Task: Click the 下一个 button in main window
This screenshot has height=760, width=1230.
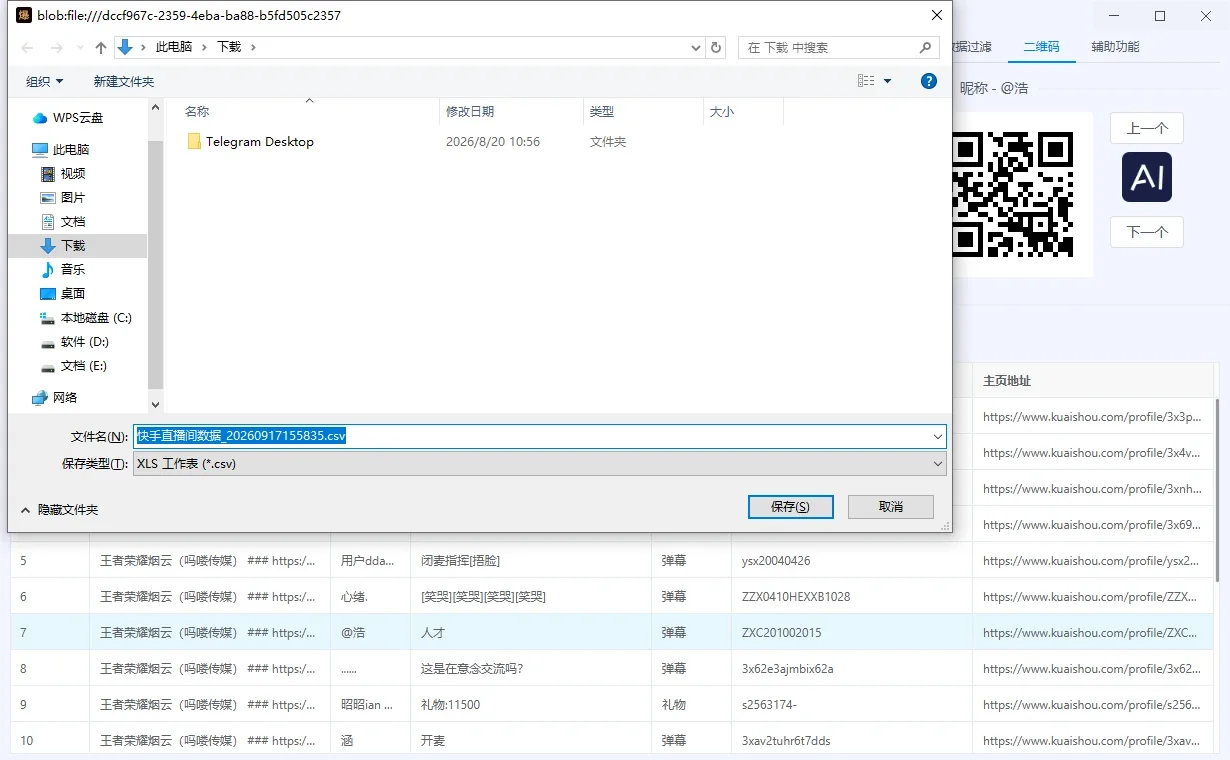Action: pos(1147,232)
